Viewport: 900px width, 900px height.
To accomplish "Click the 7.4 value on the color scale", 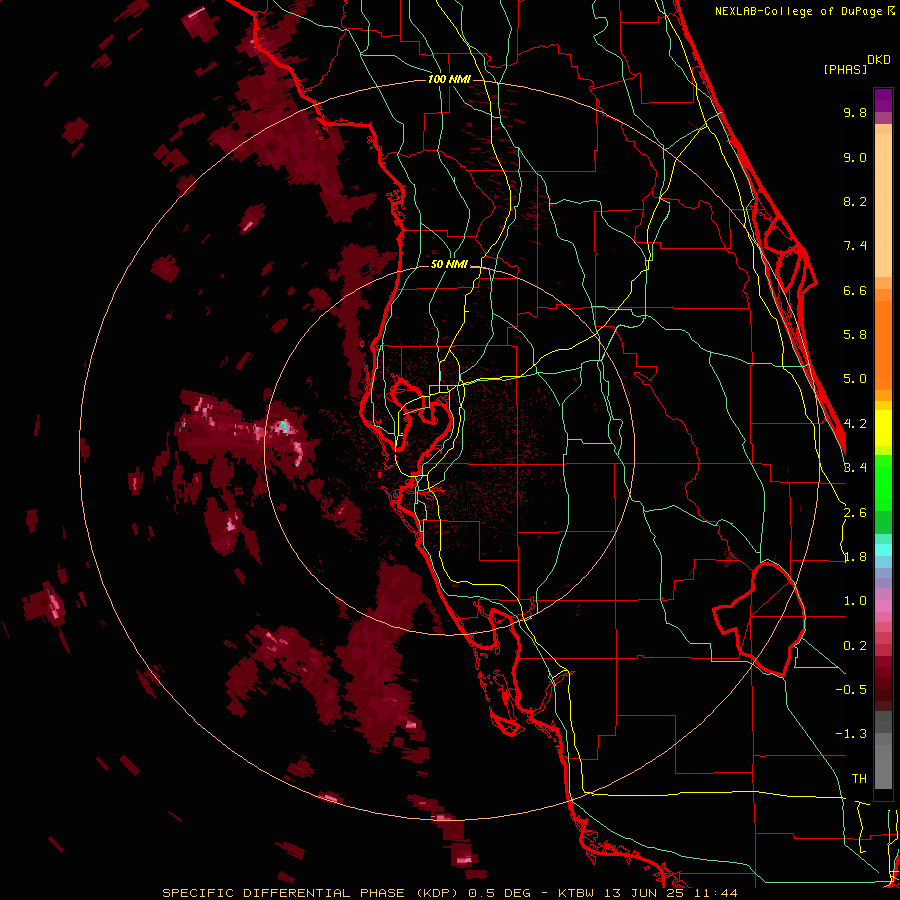I will 855,246.
